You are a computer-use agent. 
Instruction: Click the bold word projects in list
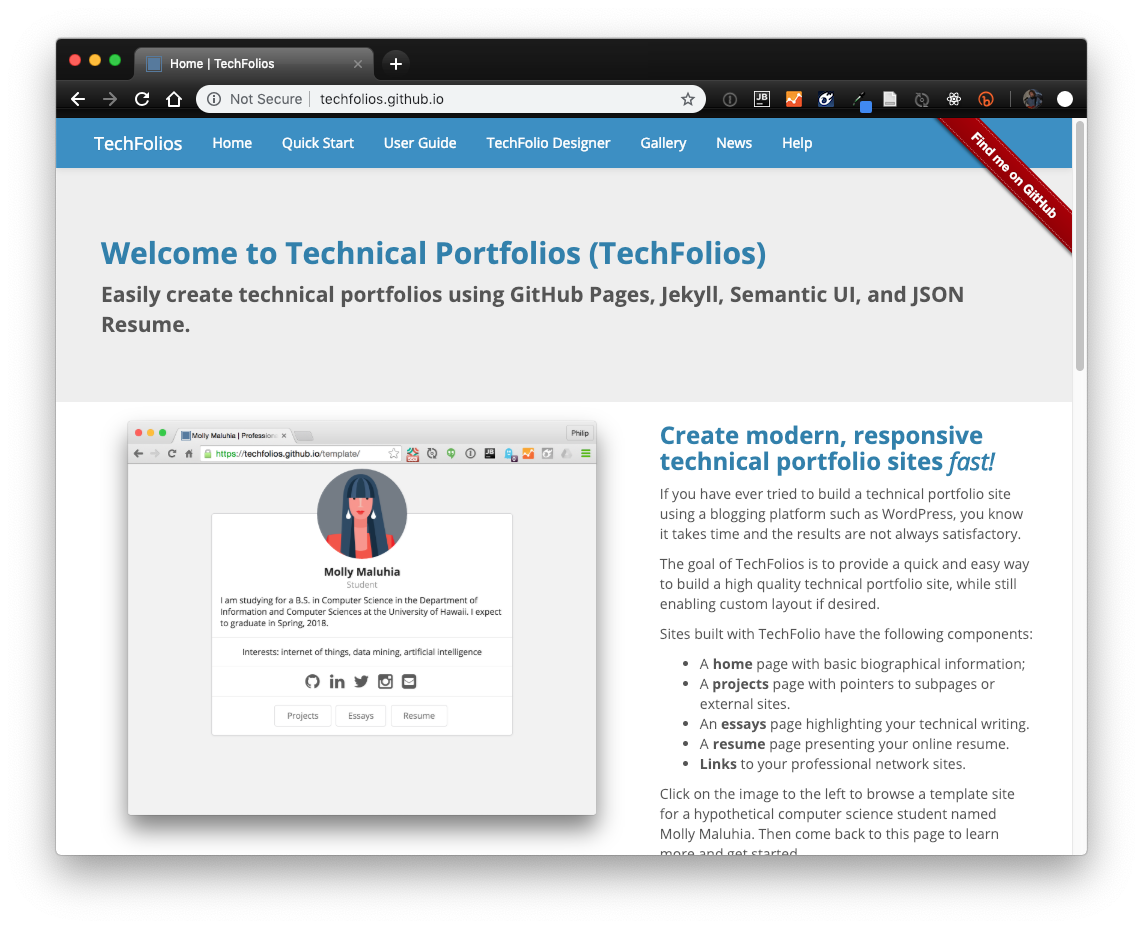click(741, 684)
